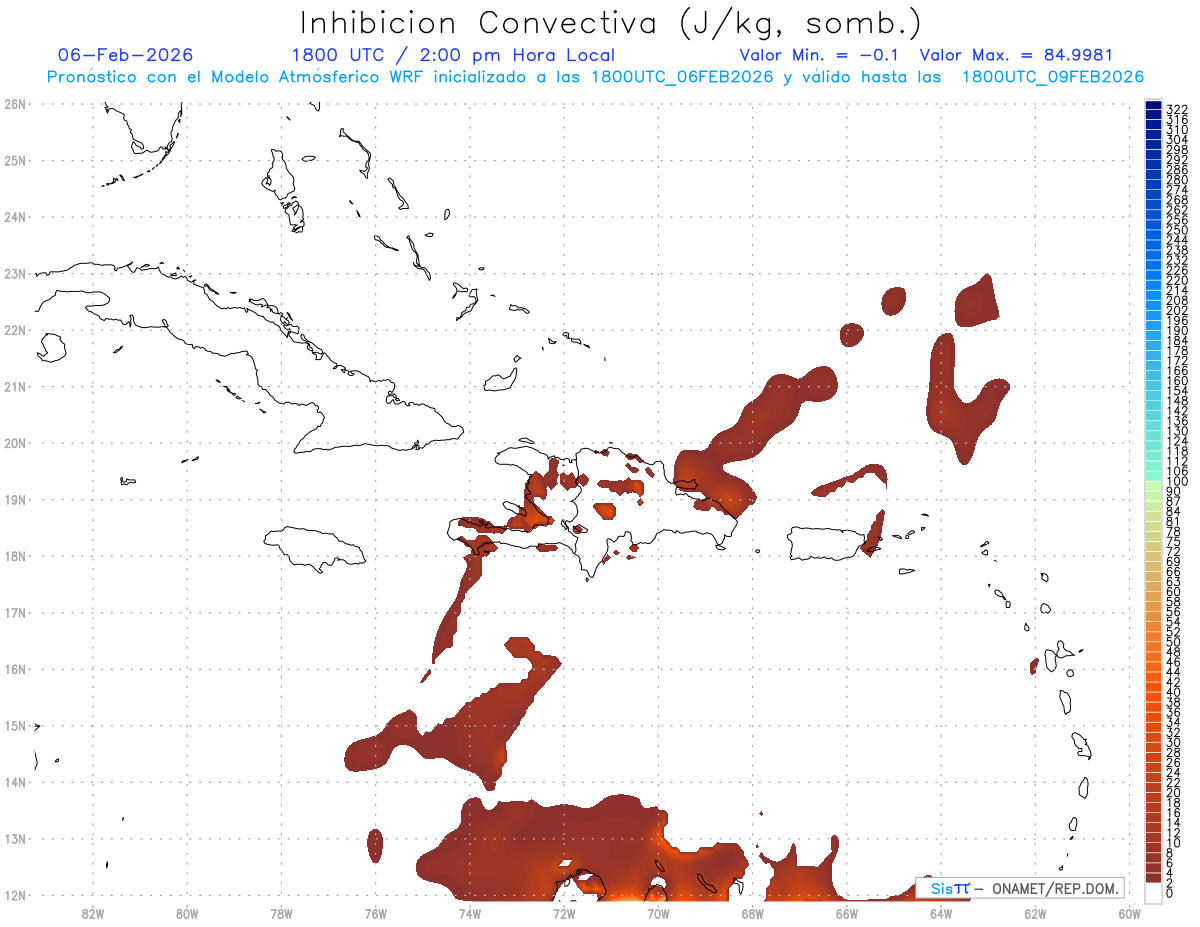Click the 25N latitude label
Image resolution: width=1200 pixels, height=927 pixels.
click(x=14, y=160)
